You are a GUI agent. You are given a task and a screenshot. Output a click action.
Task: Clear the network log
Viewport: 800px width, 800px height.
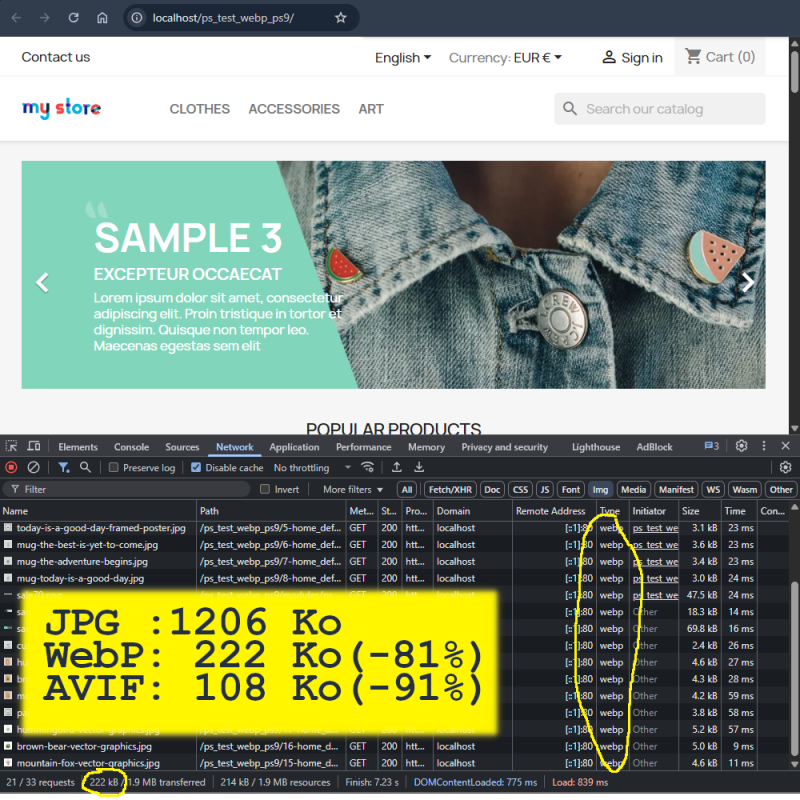[x=33, y=467]
